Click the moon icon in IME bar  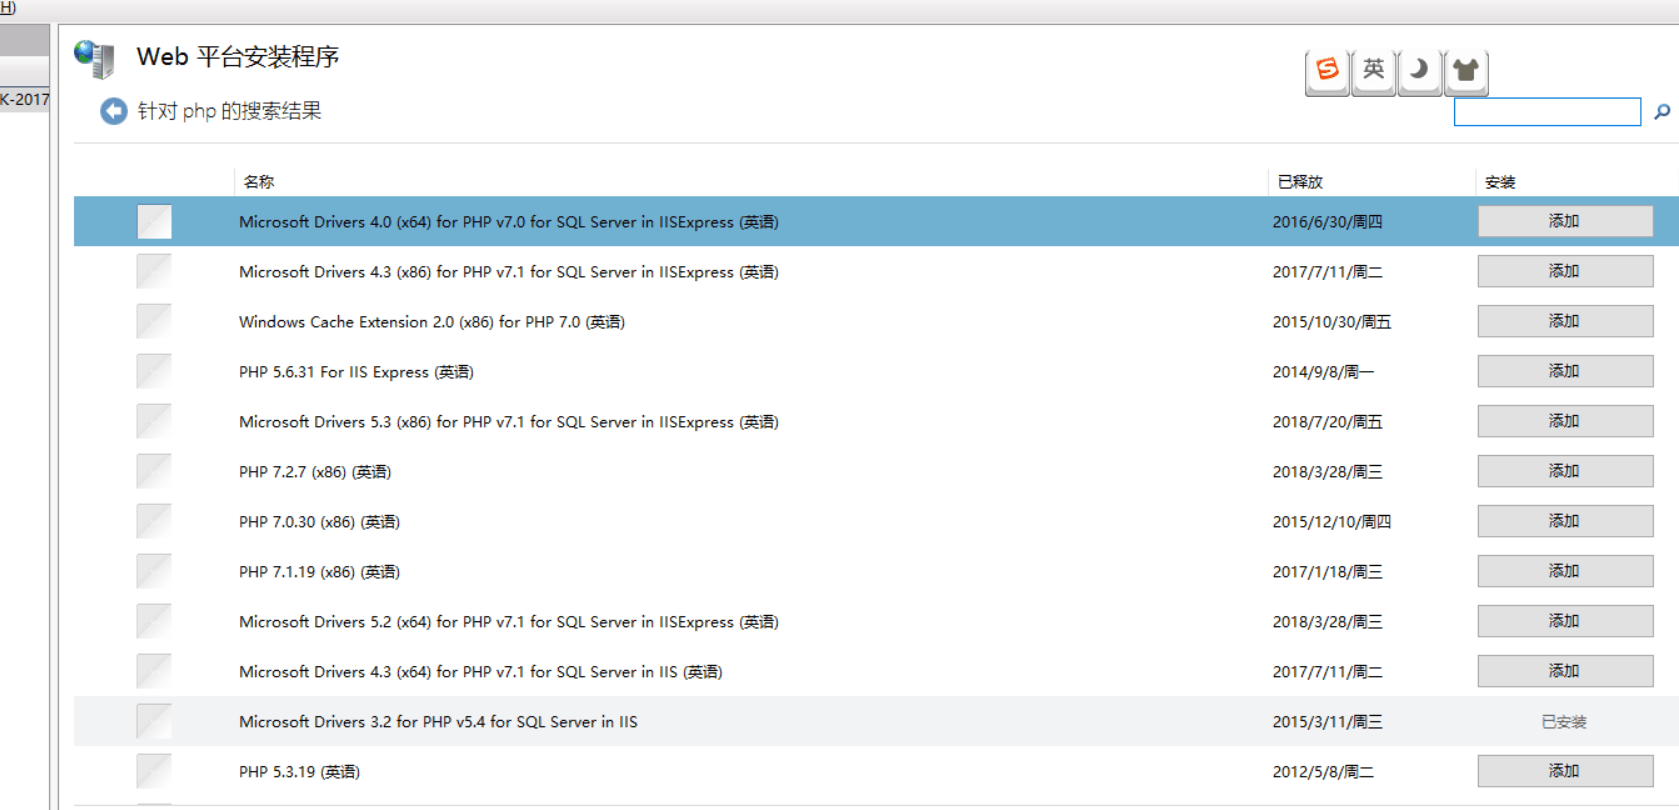tap(1419, 70)
